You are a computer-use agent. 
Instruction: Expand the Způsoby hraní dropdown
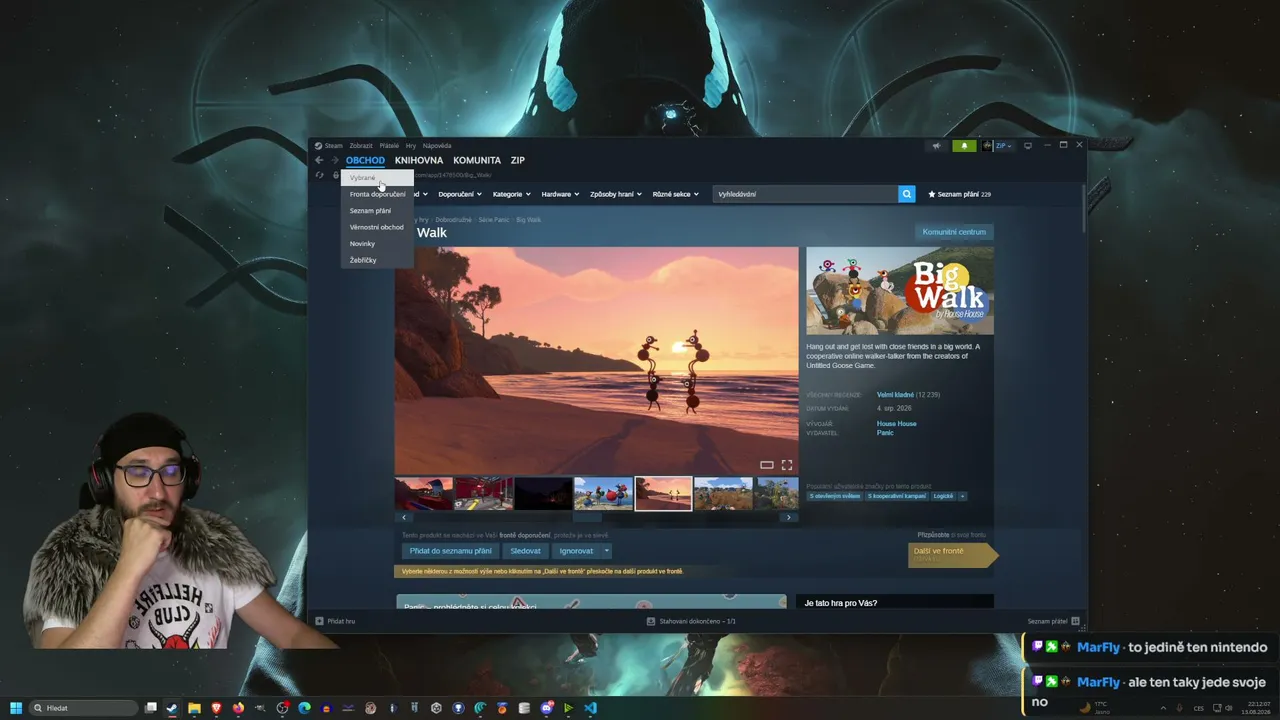pos(616,194)
